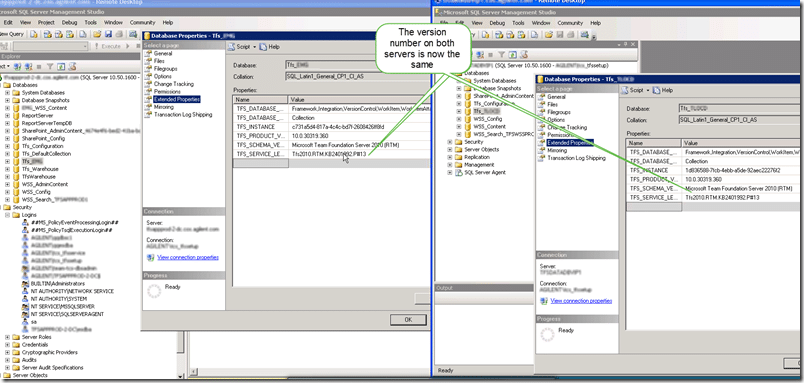Click Refresh icon in right Object Explorer toolbar

pyautogui.click(x=512, y=54)
